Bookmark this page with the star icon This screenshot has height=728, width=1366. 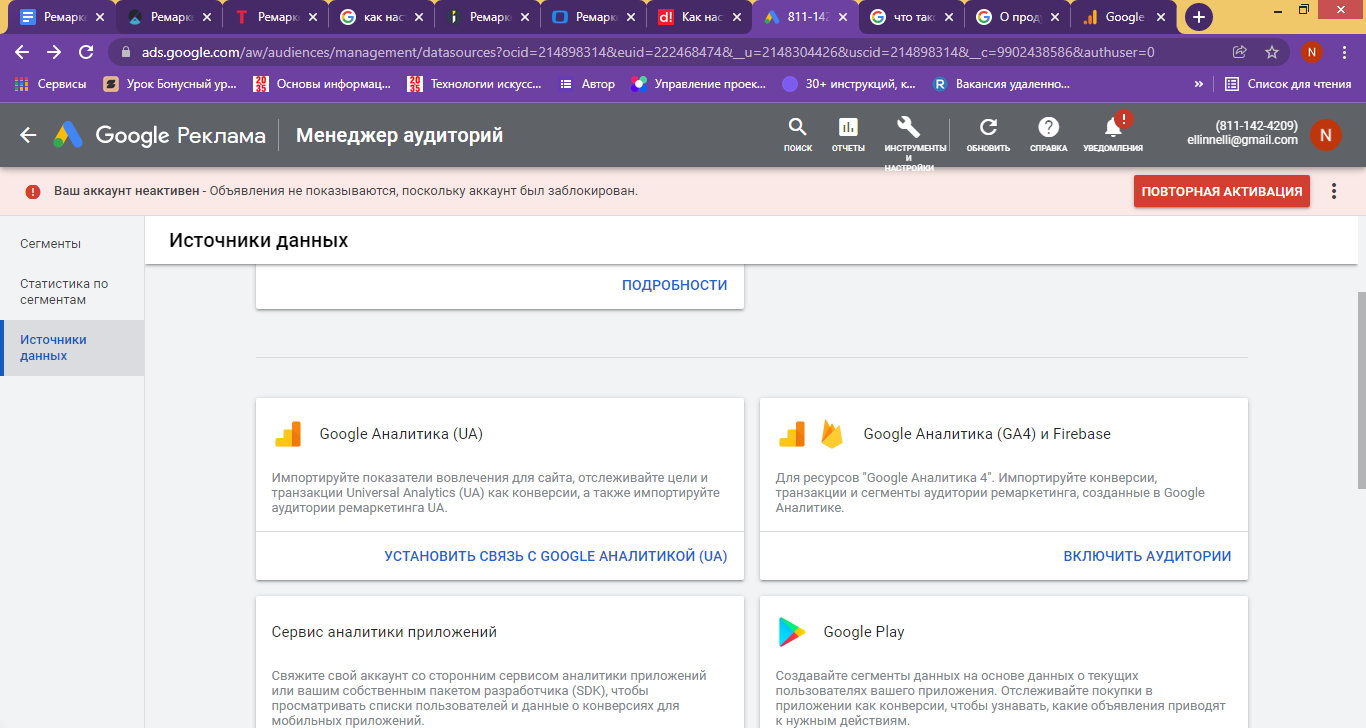[1272, 52]
